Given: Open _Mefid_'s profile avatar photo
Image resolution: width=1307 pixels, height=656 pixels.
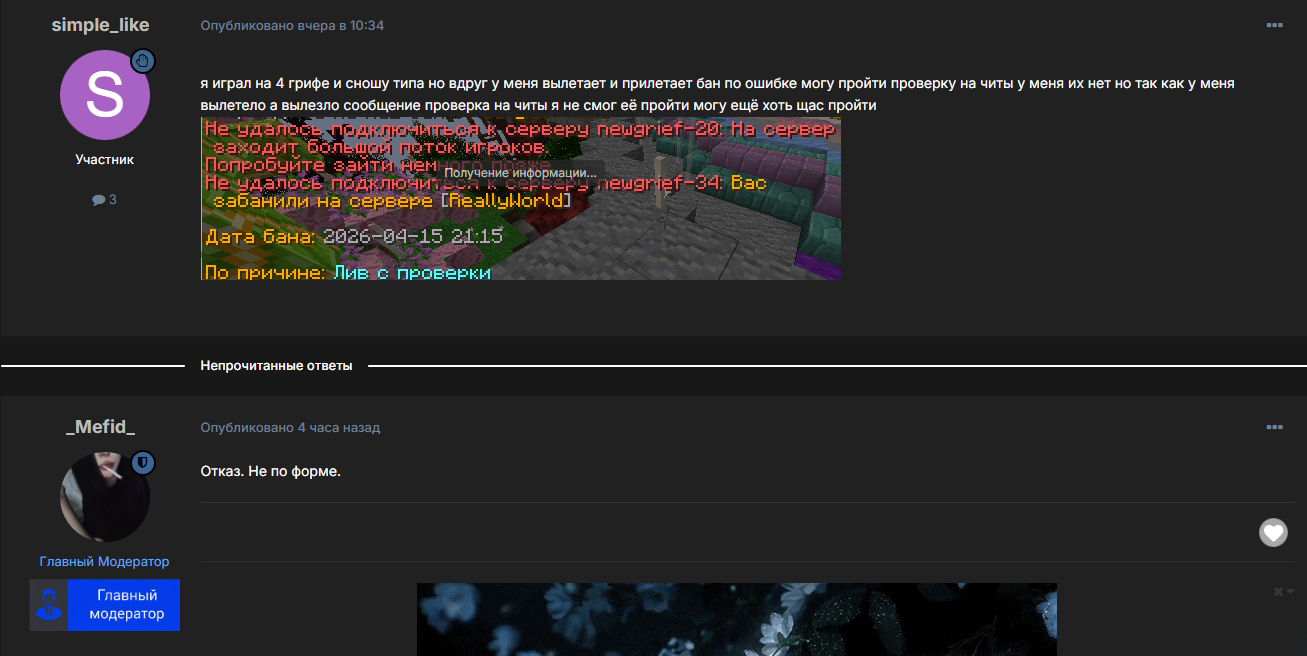Looking at the screenshot, I should point(104,497).
